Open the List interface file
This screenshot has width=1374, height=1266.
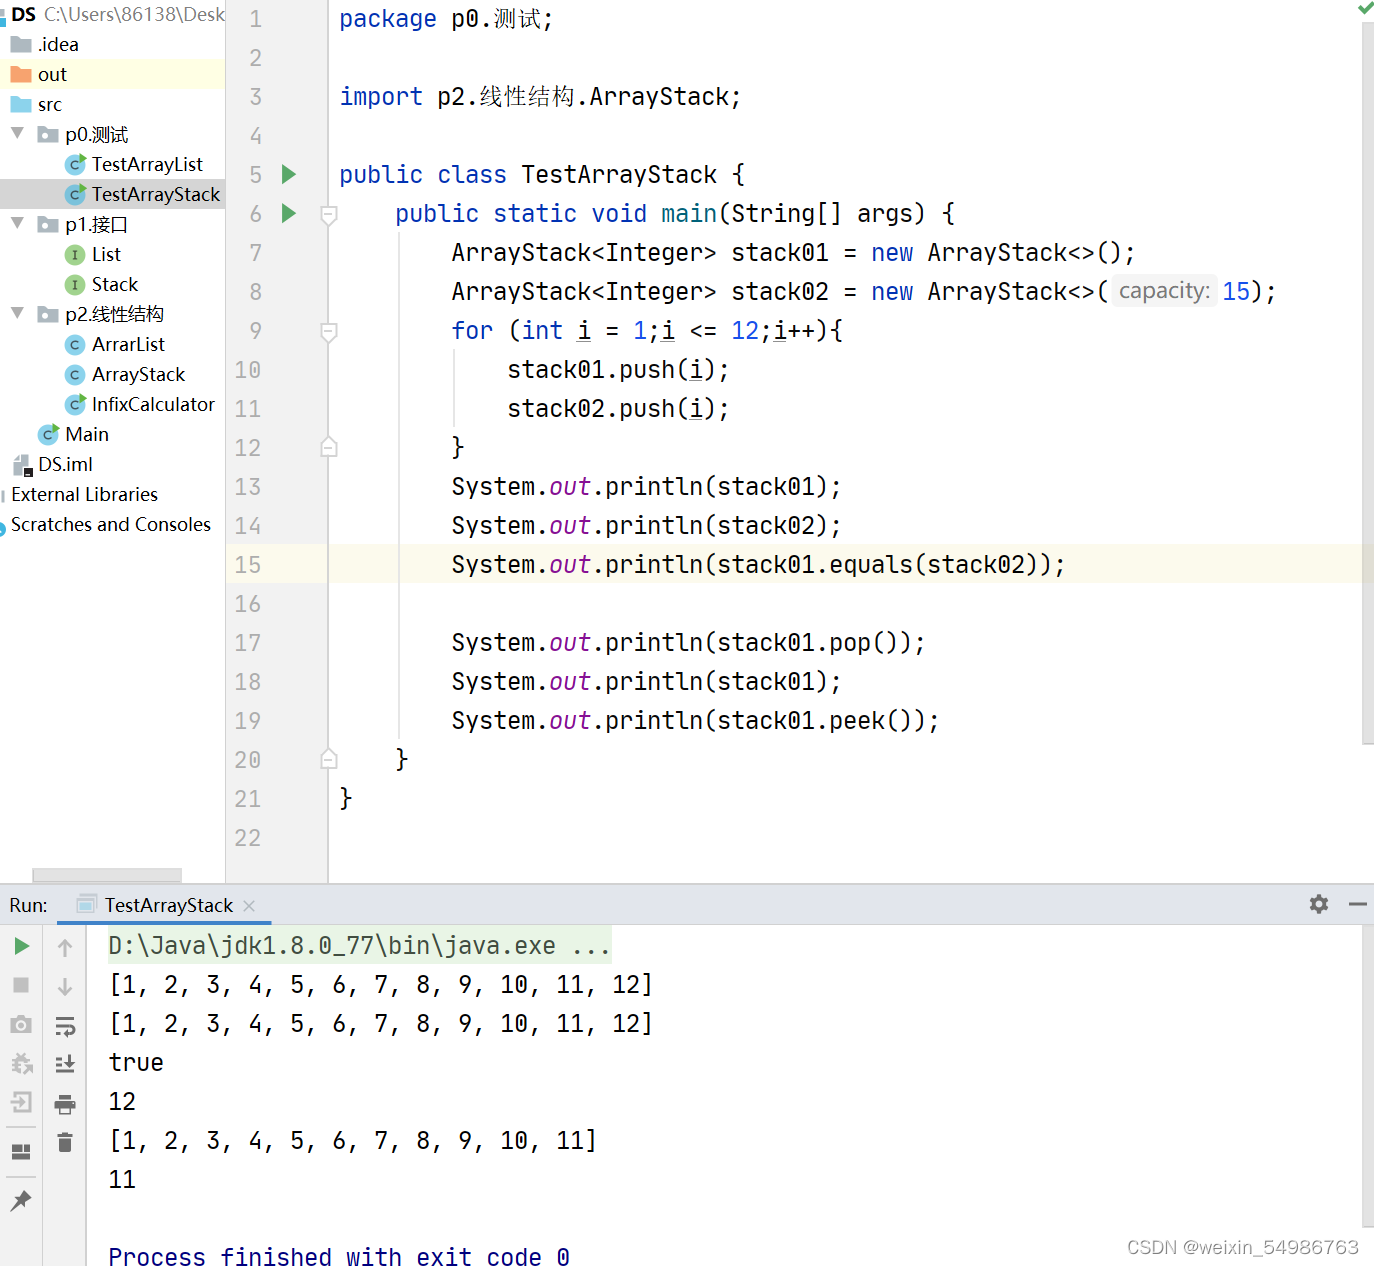click(x=106, y=254)
